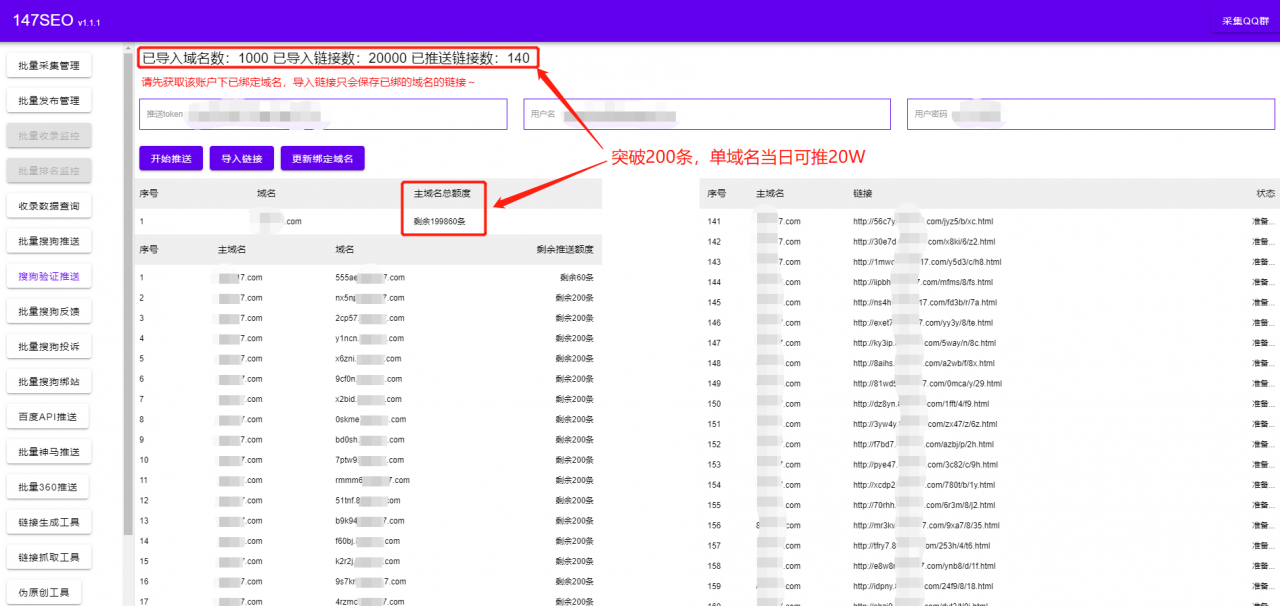This screenshot has height=606, width=1280.
Task: Select the 链接生成工具 entry
Action: pos(48,521)
